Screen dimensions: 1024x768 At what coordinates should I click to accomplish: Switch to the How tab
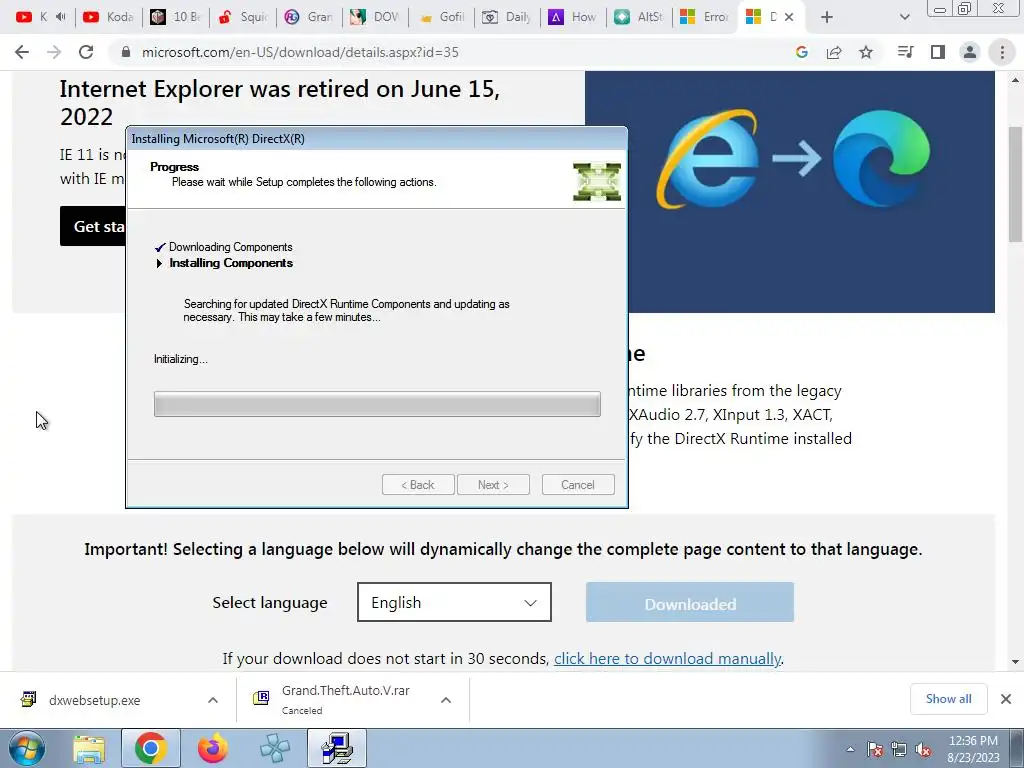[573, 17]
